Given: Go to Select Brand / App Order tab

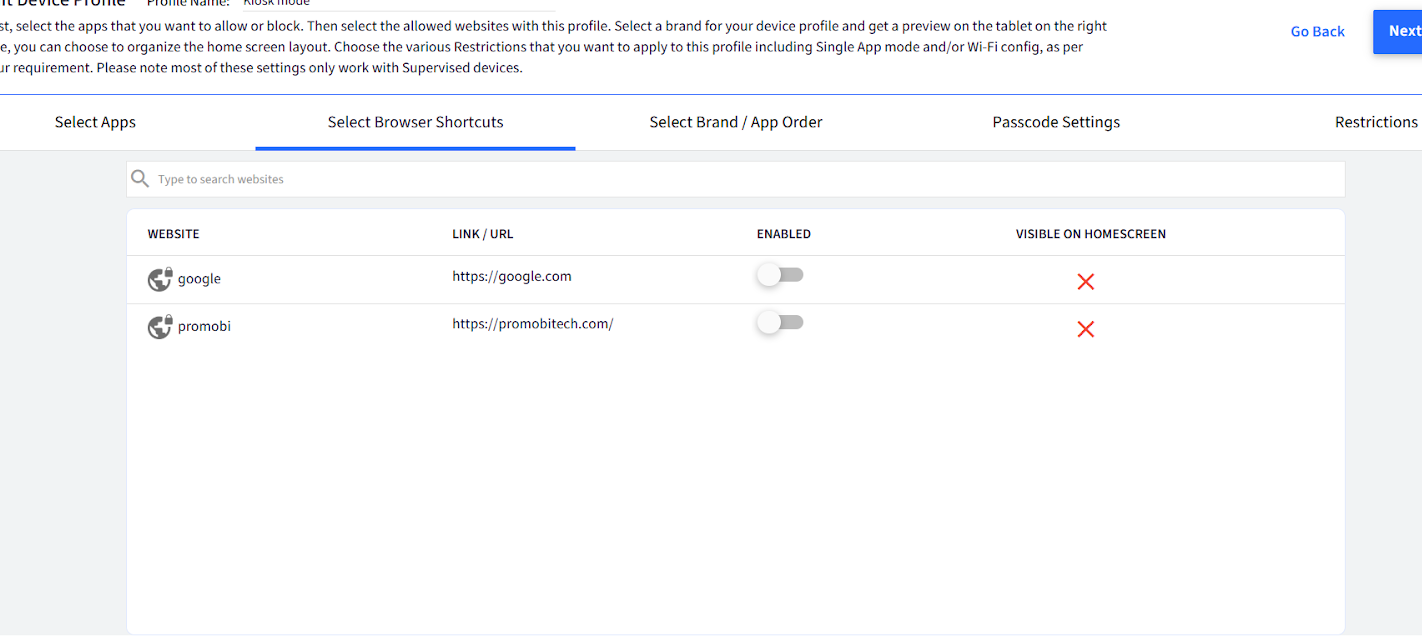Looking at the screenshot, I should (735, 122).
